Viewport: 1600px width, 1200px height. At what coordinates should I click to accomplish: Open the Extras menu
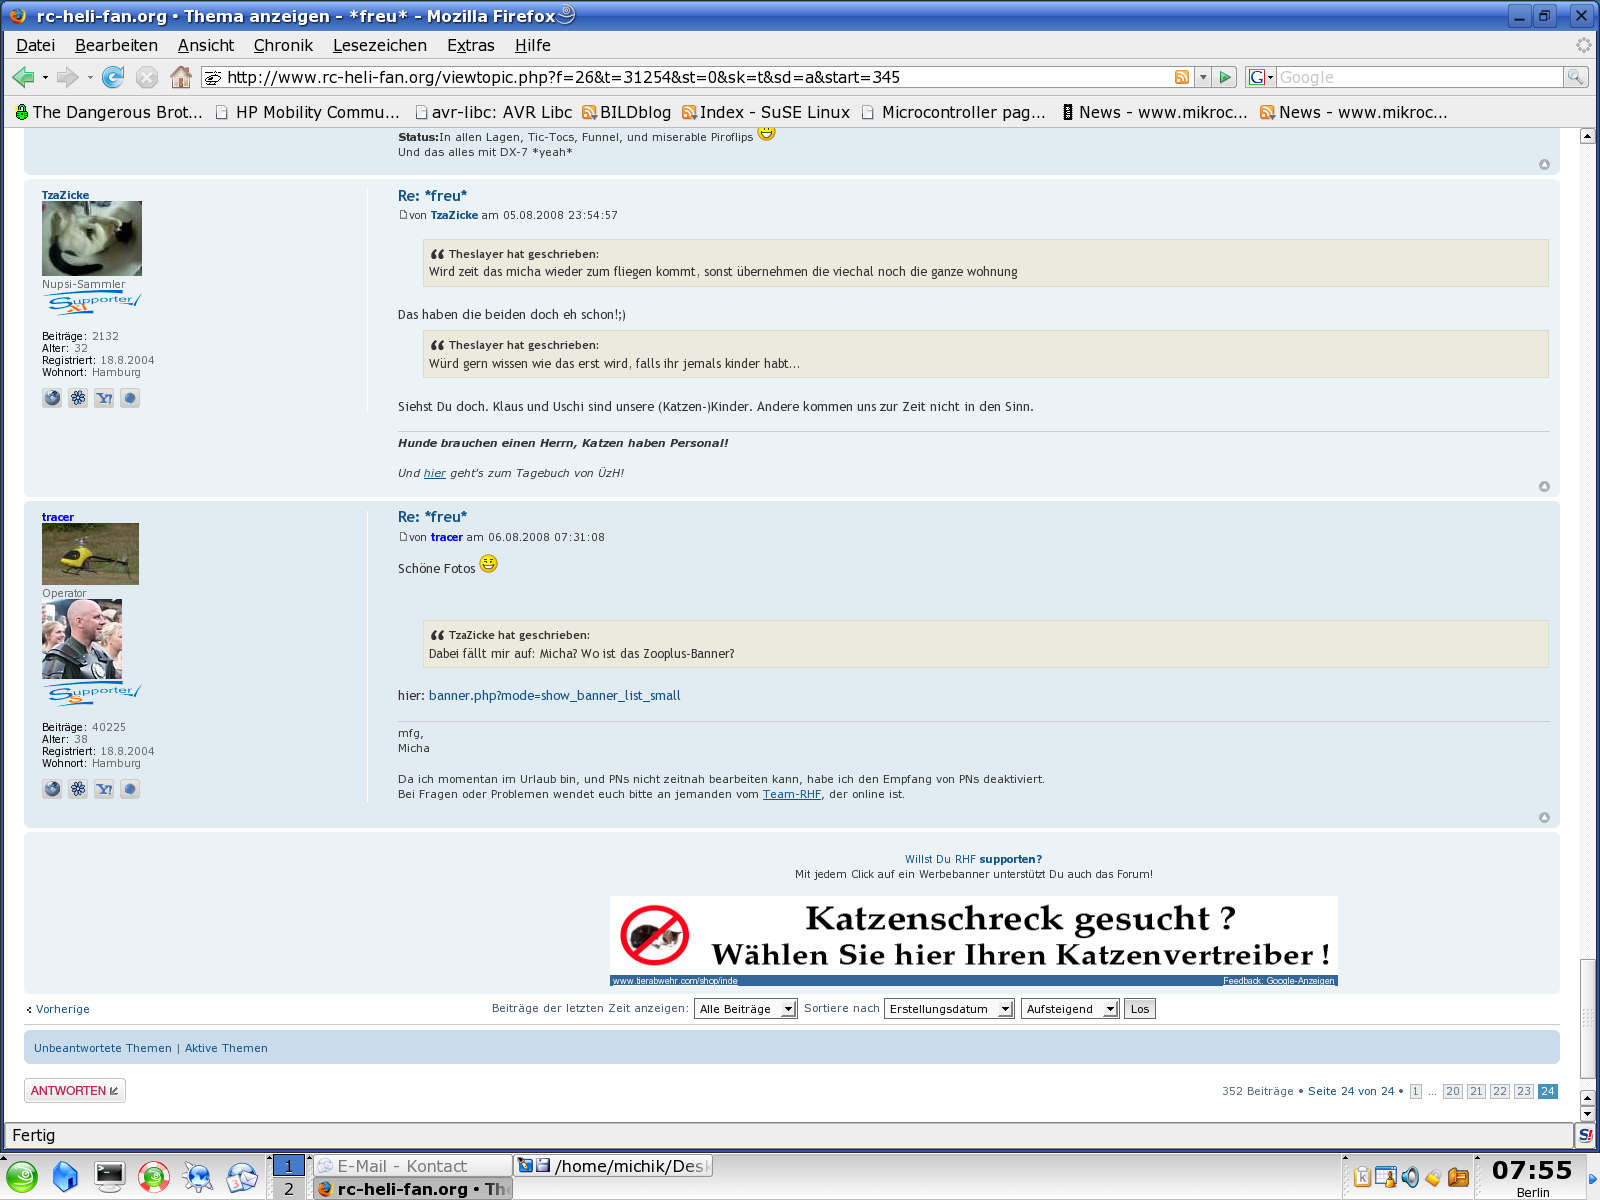[x=470, y=45]
